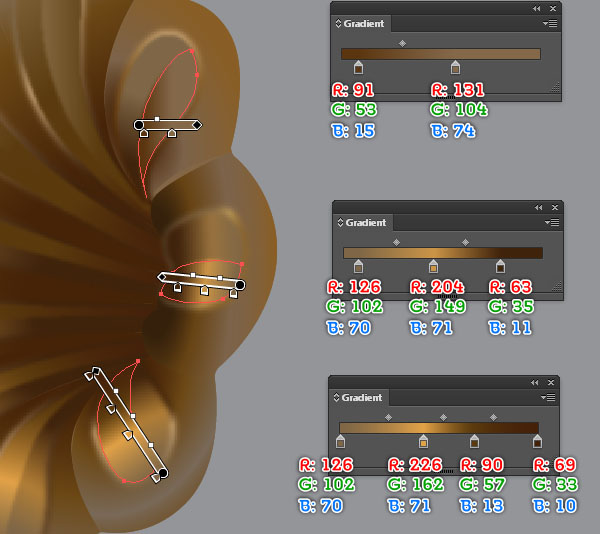
Task: Cycle panel view arrows beside three-stop Gradient tab
Action: point(341,222)
